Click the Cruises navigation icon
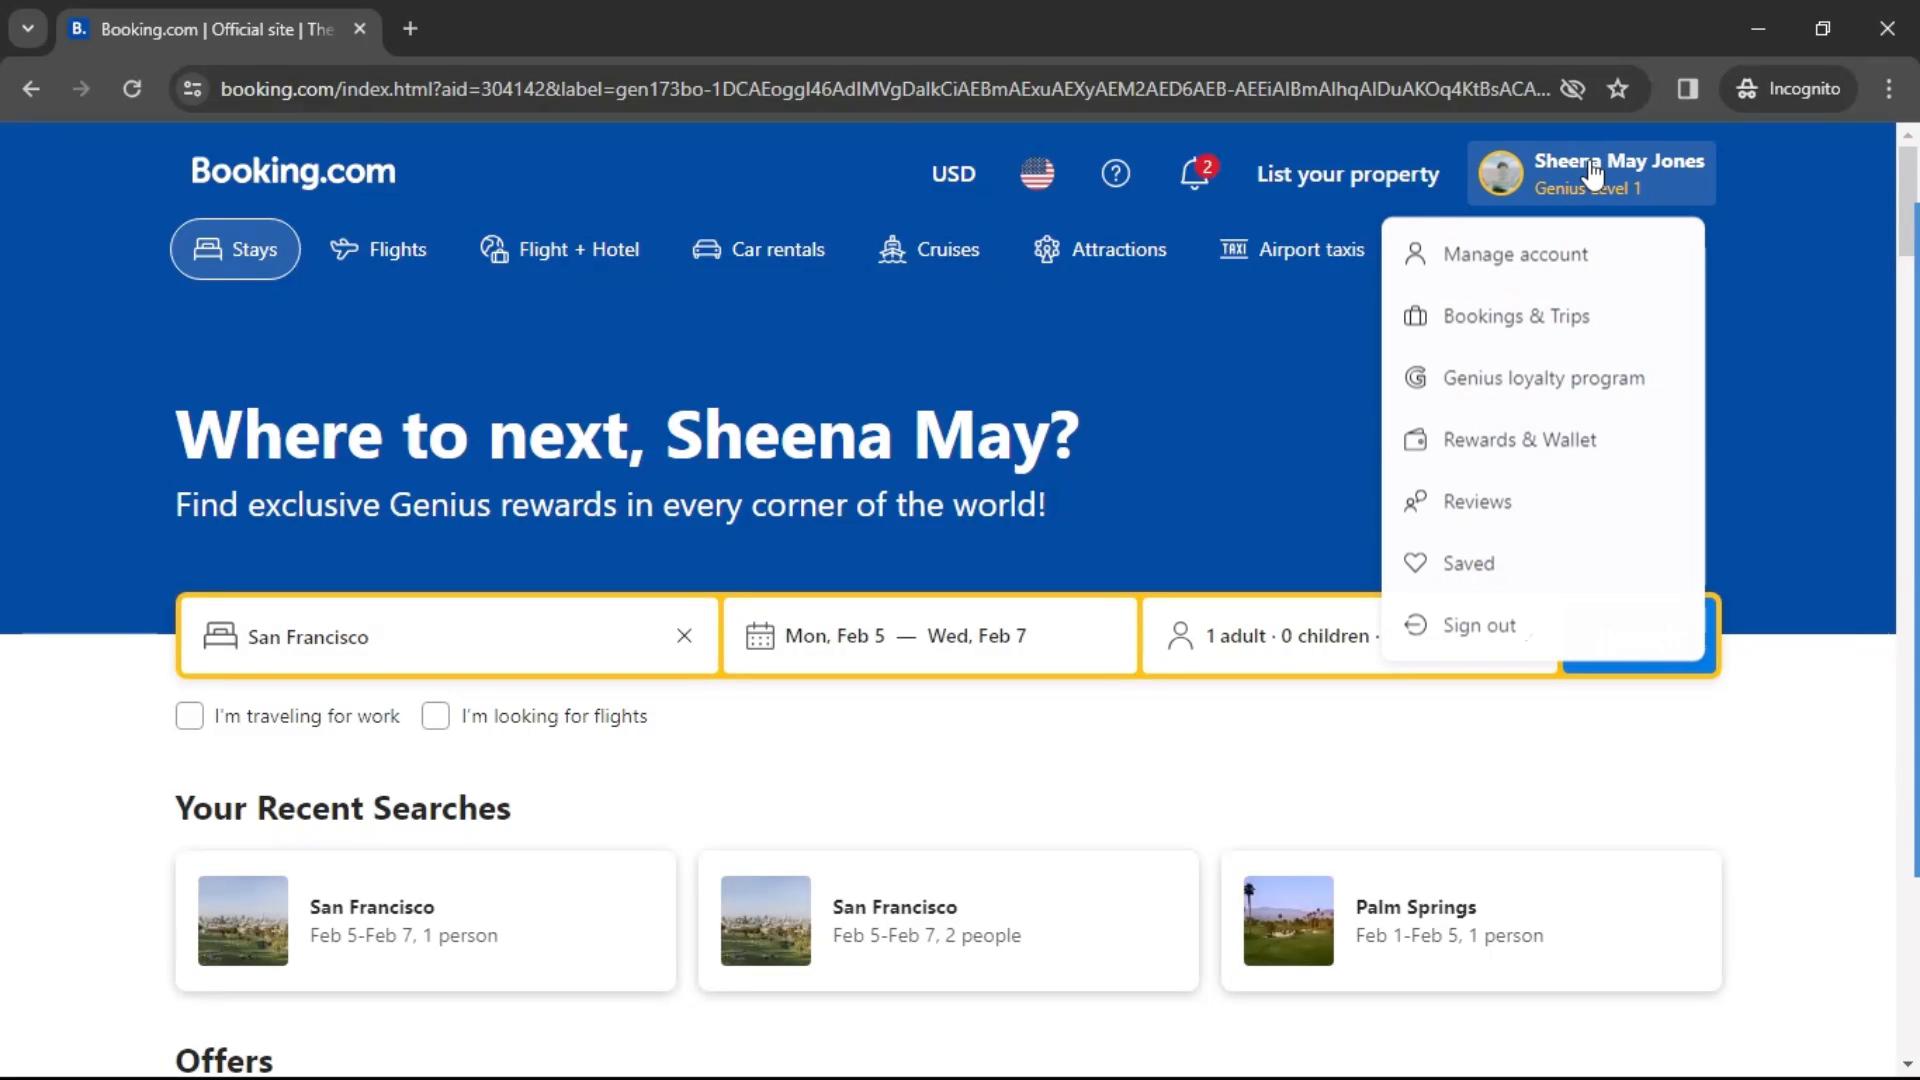 [891, 249]
